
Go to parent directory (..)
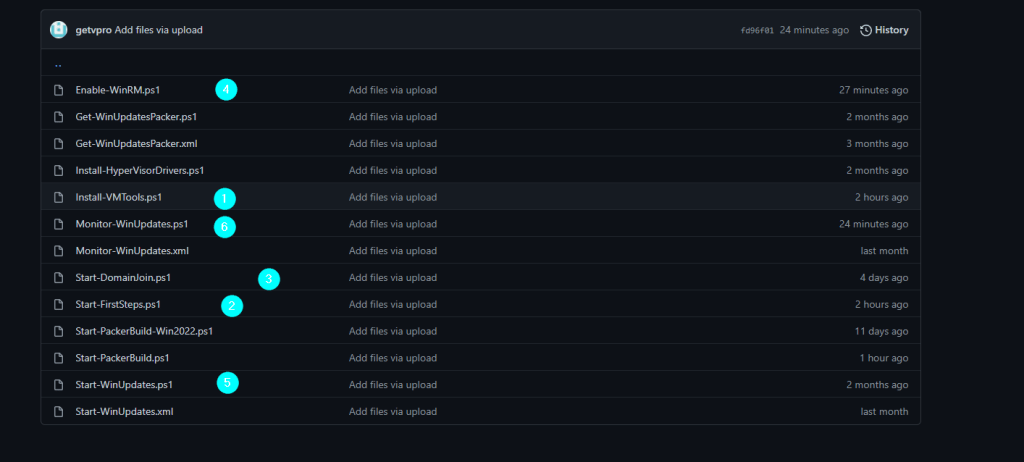tap(58, 63)
